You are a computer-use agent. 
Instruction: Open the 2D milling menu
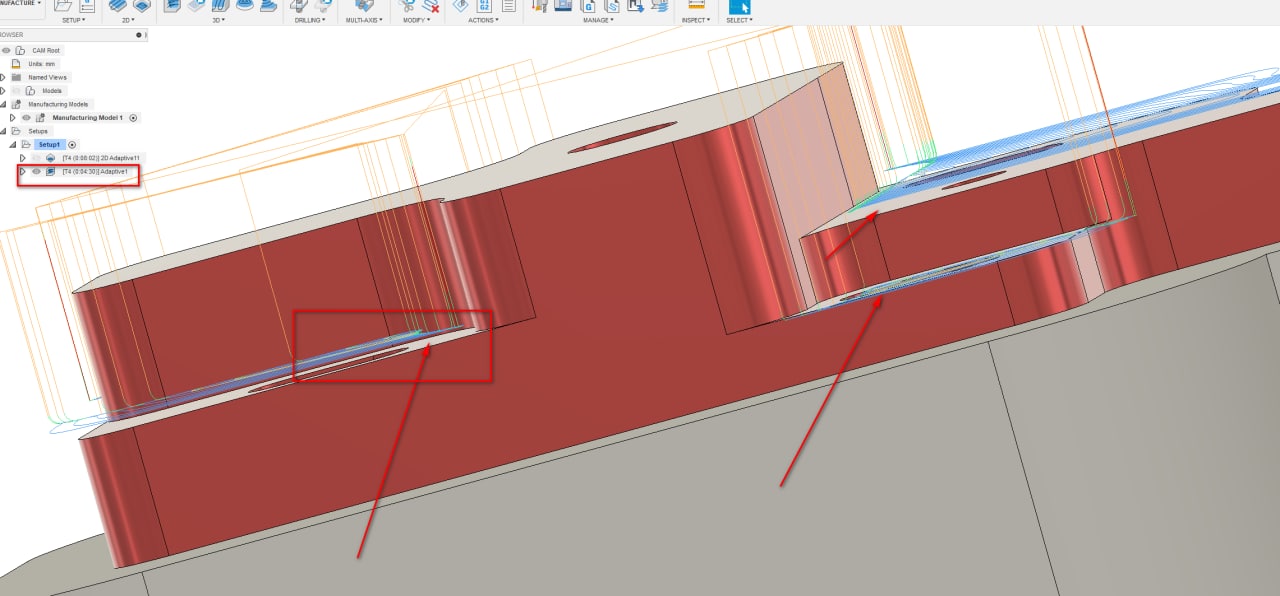(128, 20)
